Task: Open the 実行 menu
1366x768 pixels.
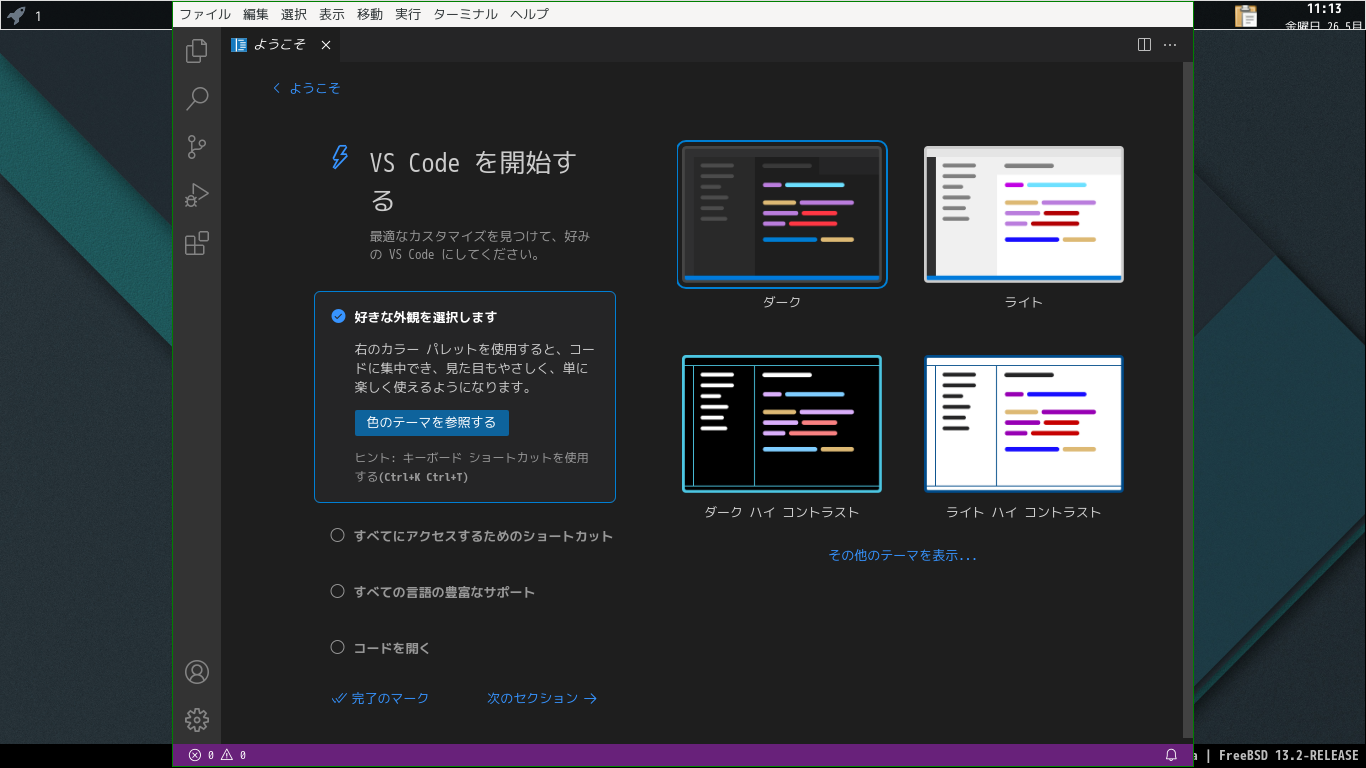Action: (408, 14)
